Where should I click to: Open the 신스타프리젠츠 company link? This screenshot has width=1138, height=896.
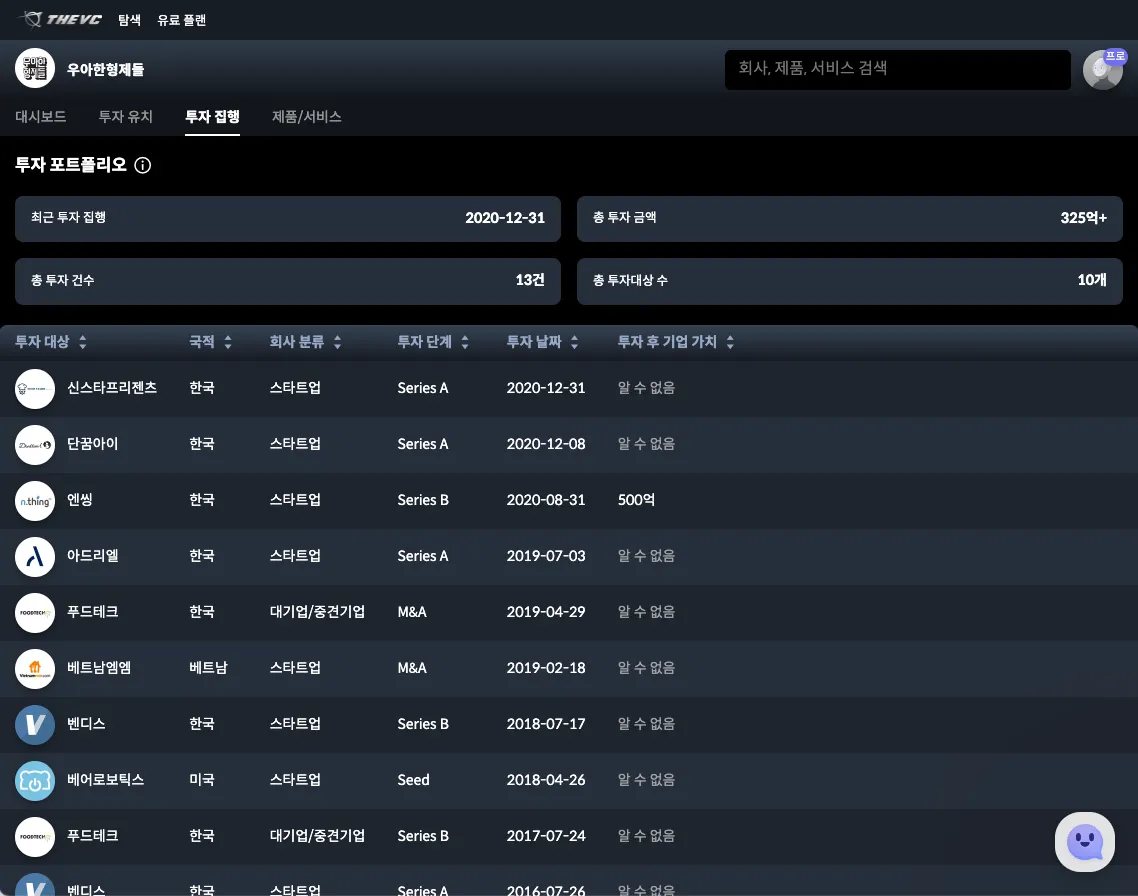(112, 387)
